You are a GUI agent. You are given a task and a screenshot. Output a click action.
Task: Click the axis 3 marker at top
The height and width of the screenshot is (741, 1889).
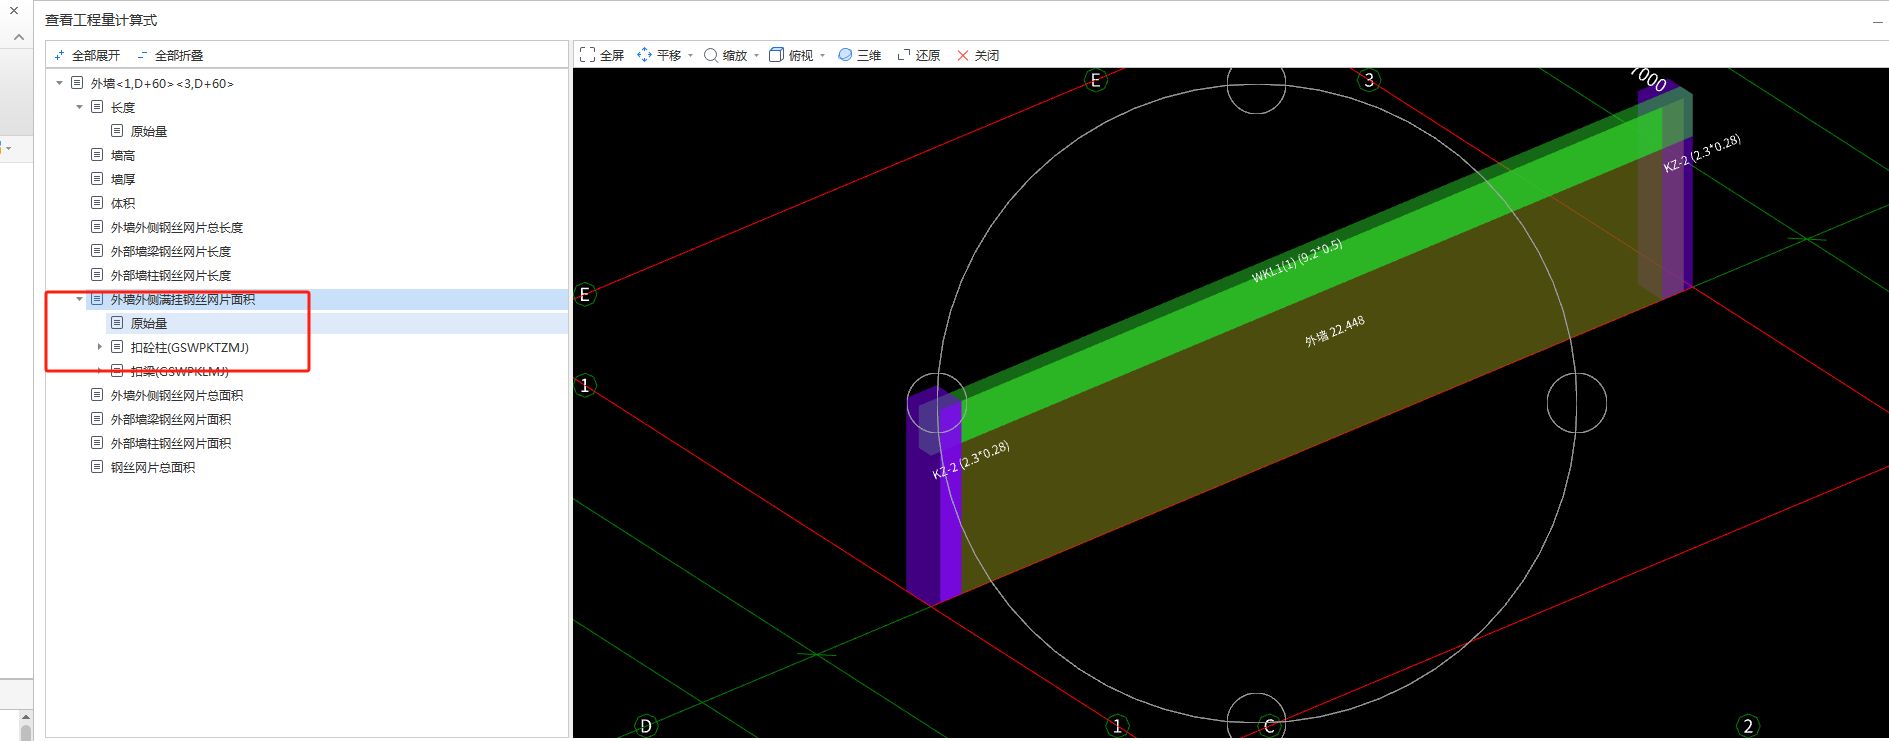(x=1369, y=80)
